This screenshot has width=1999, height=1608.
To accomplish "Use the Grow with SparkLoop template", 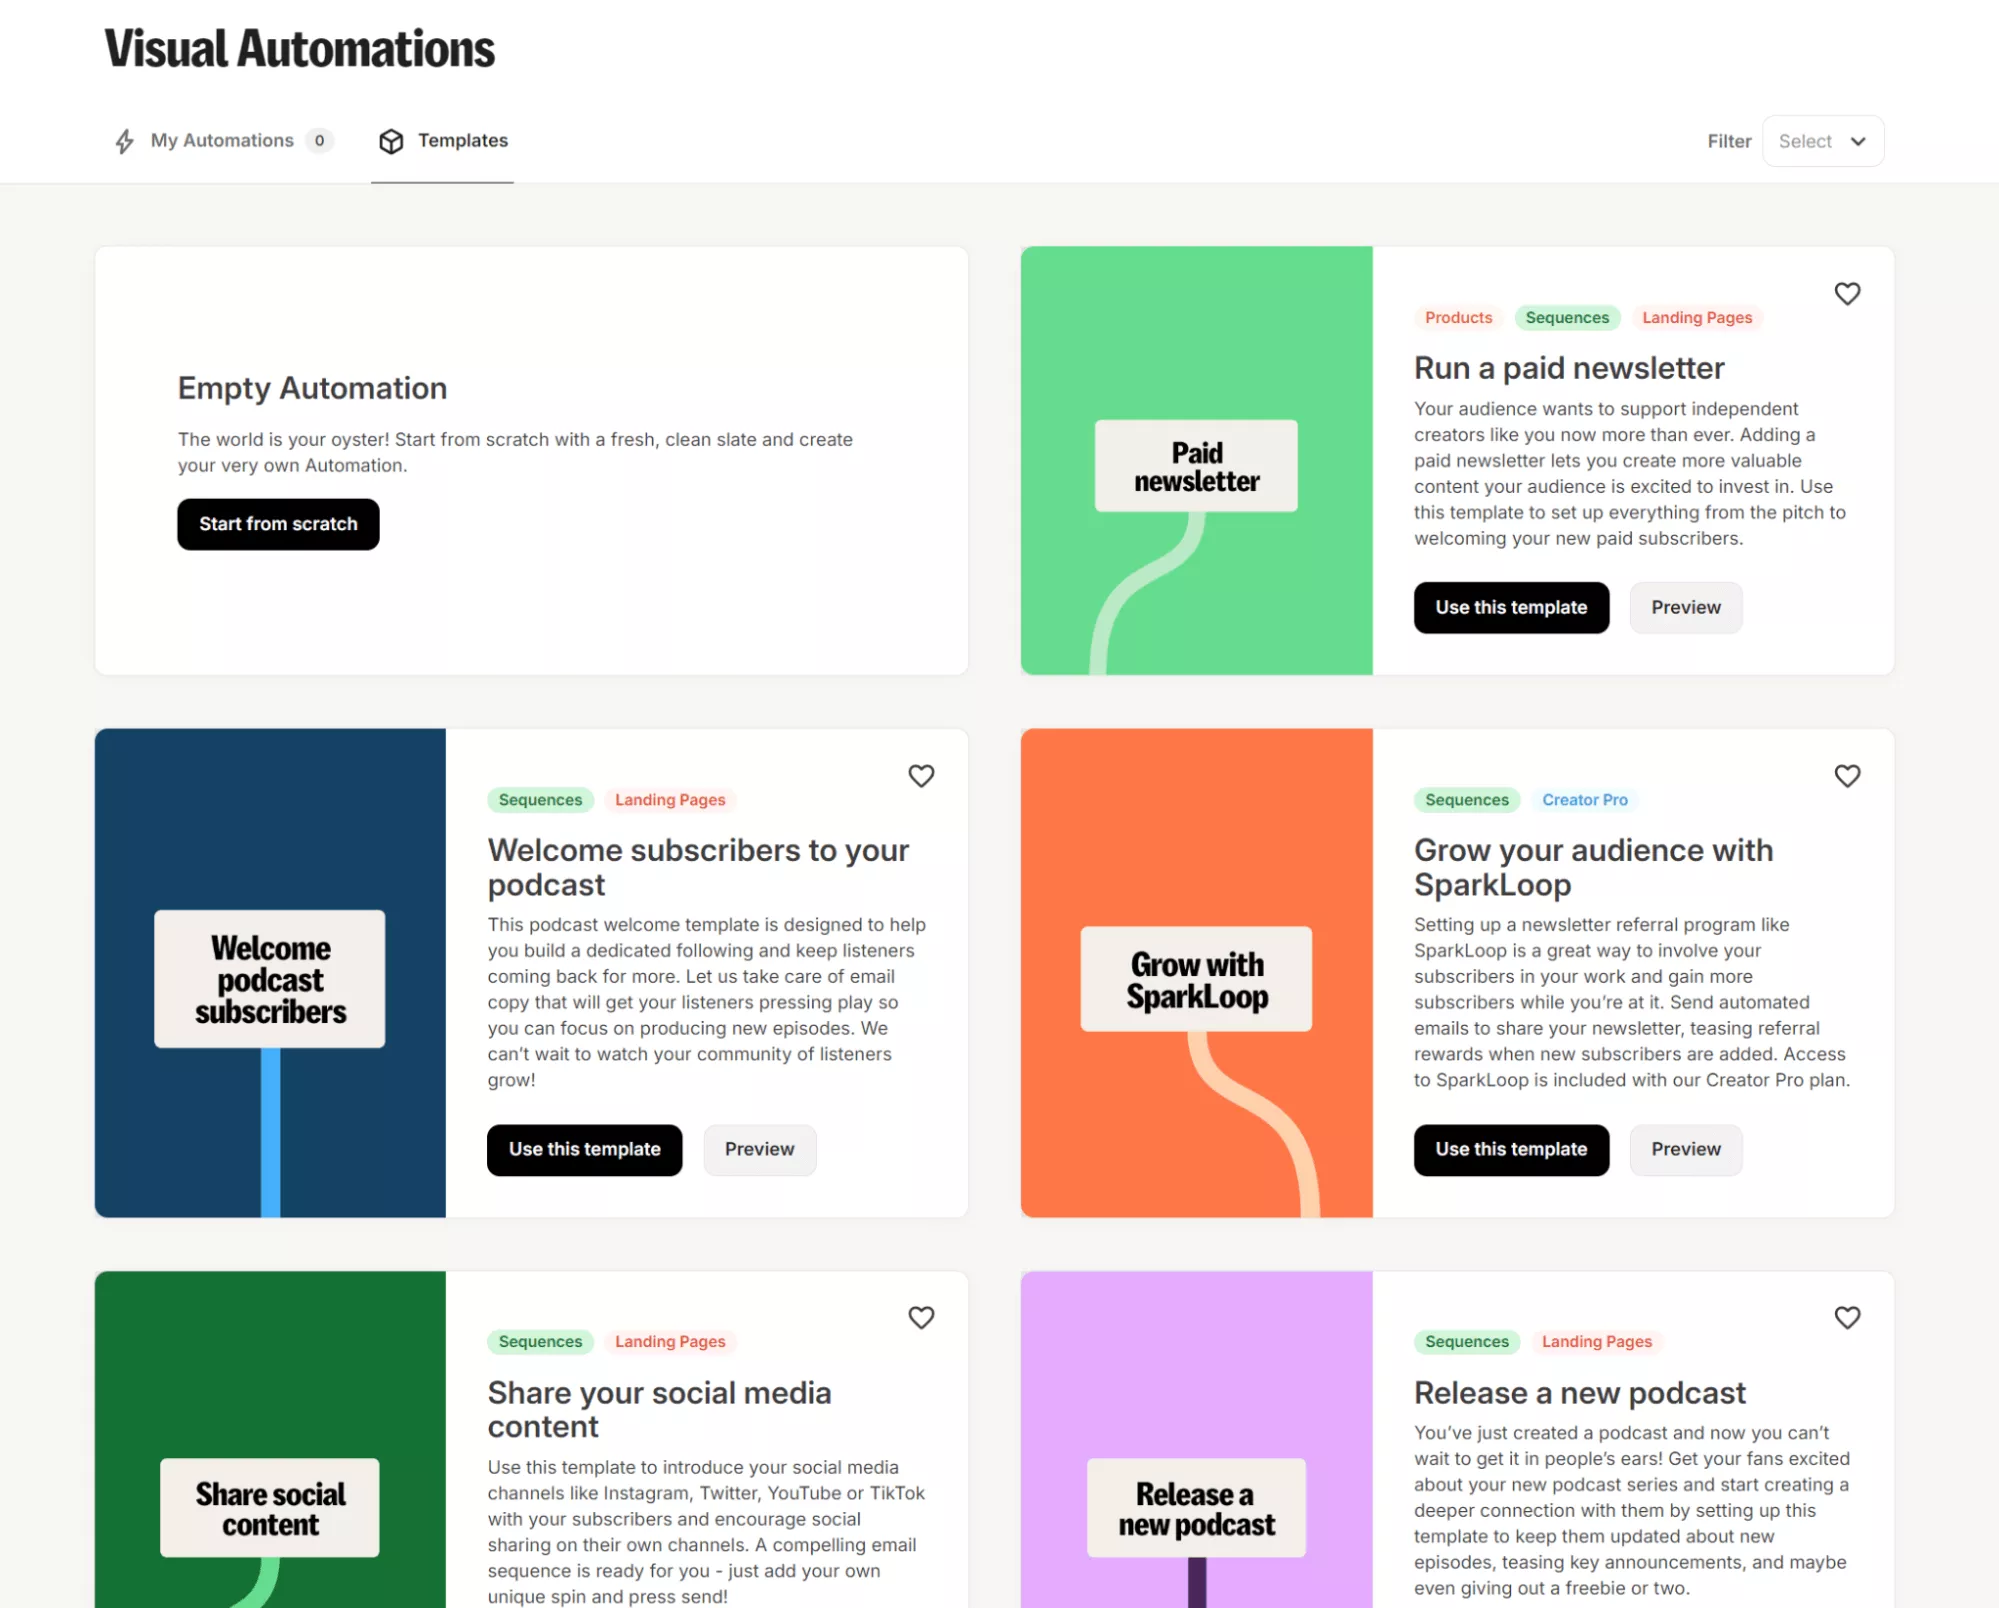I will point(1510,1149).
